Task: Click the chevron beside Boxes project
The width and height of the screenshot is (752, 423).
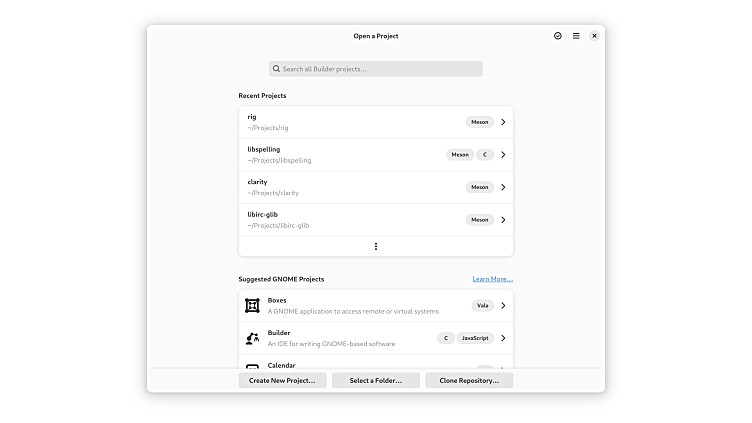Action: pyautogui.click(x=503, y=306)
